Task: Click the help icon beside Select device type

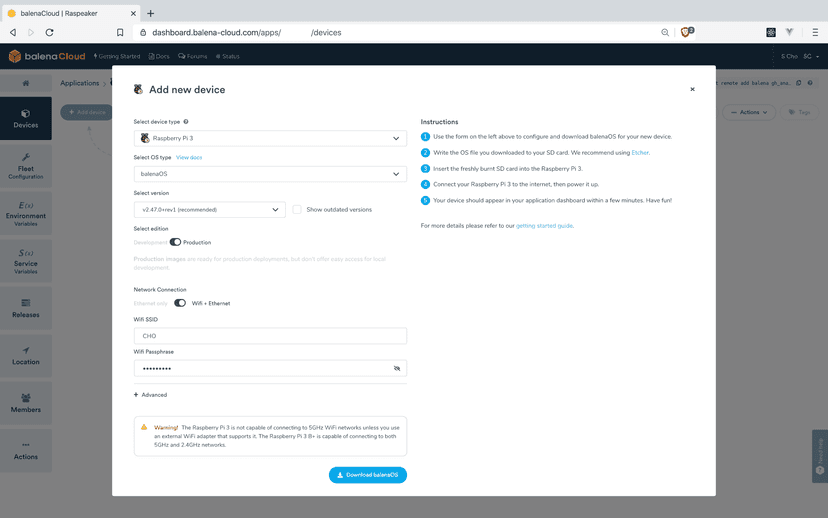Action: [186, 121]
